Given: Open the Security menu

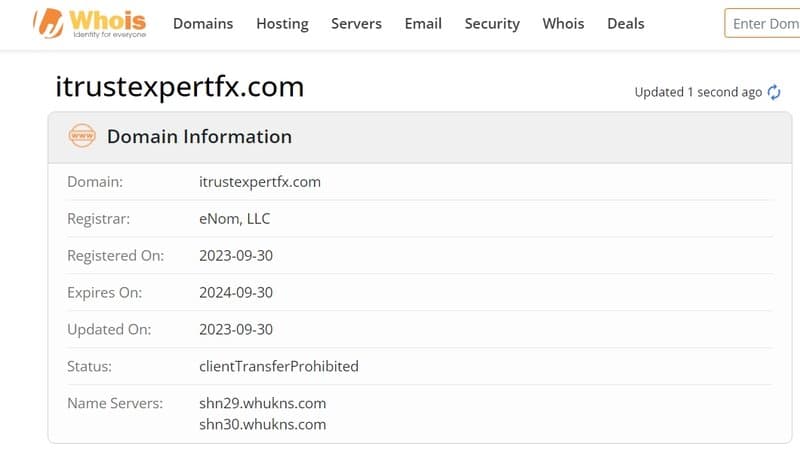Looking at the screenshot, I should (492, 23).
